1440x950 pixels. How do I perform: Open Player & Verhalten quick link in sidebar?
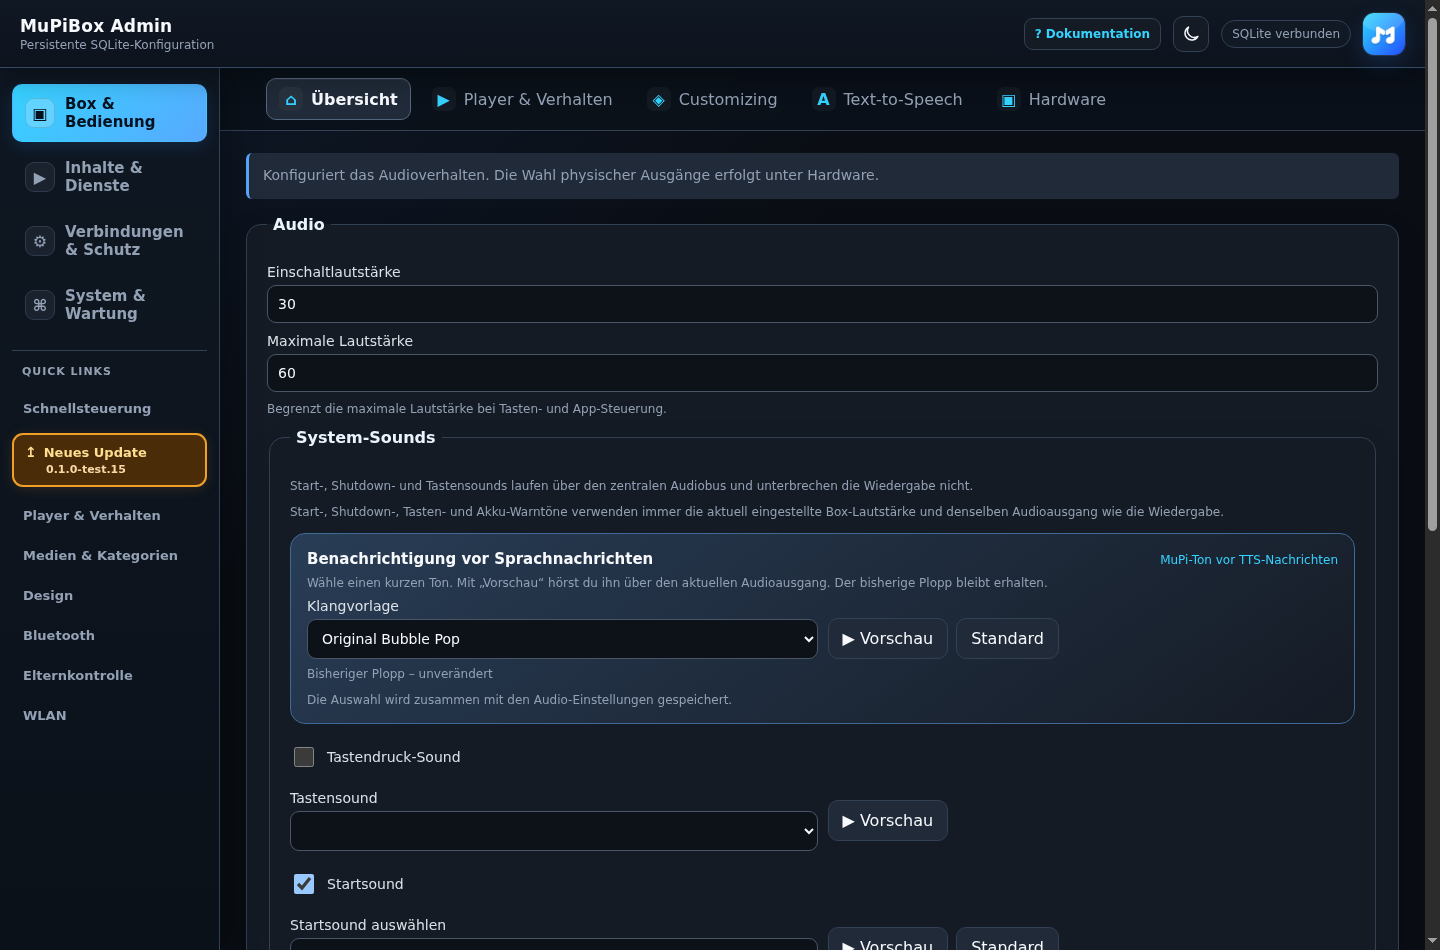pyautogui.click(x=109, y=516)
